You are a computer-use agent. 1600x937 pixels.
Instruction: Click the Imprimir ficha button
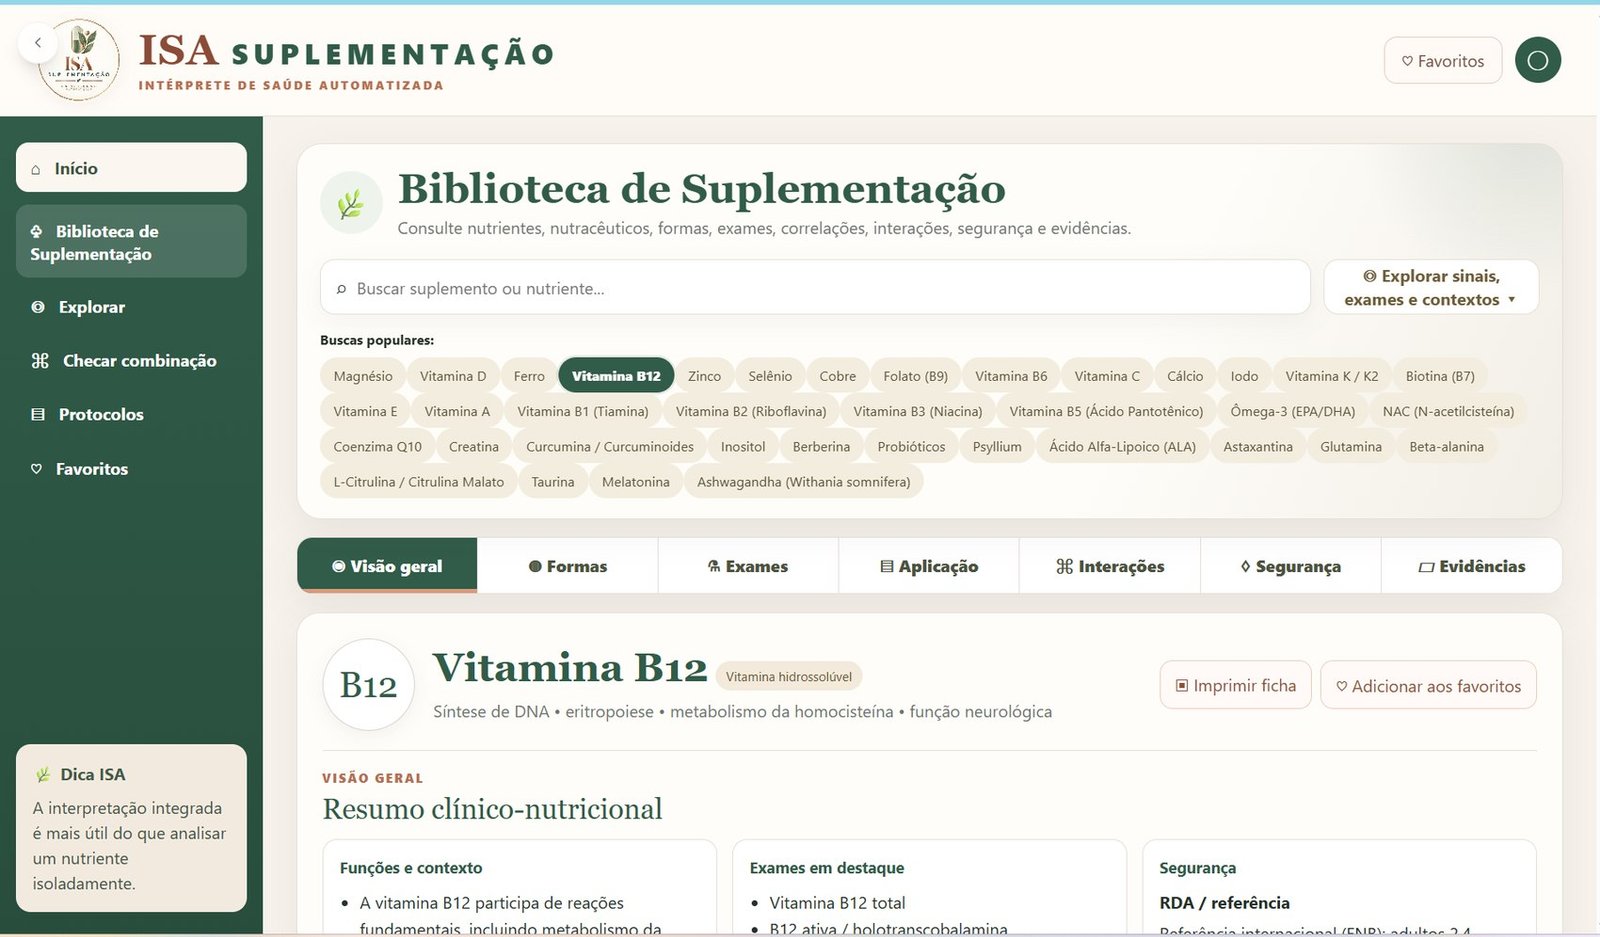[1235, 686]
